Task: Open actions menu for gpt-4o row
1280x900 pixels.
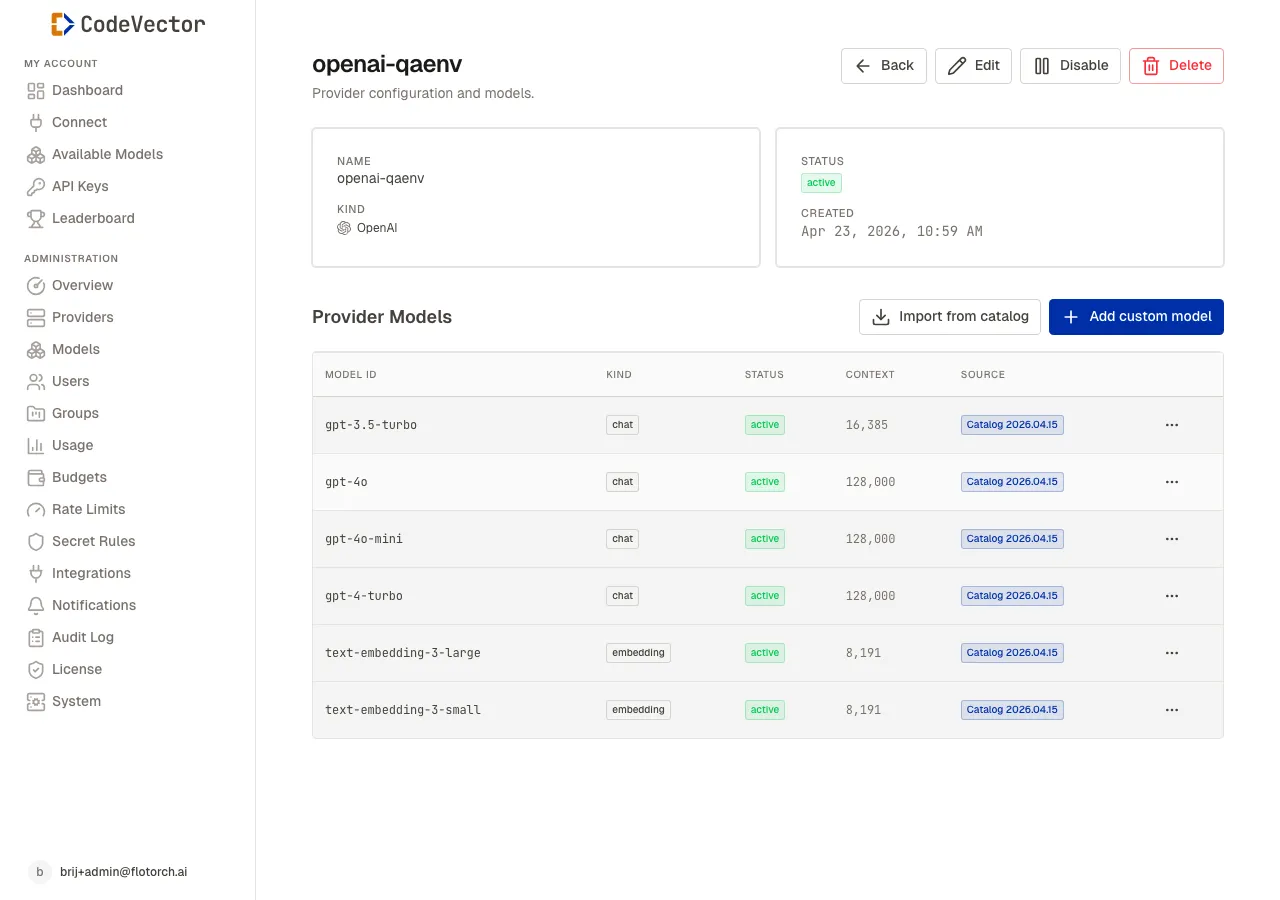Action: click(1172, 482)
